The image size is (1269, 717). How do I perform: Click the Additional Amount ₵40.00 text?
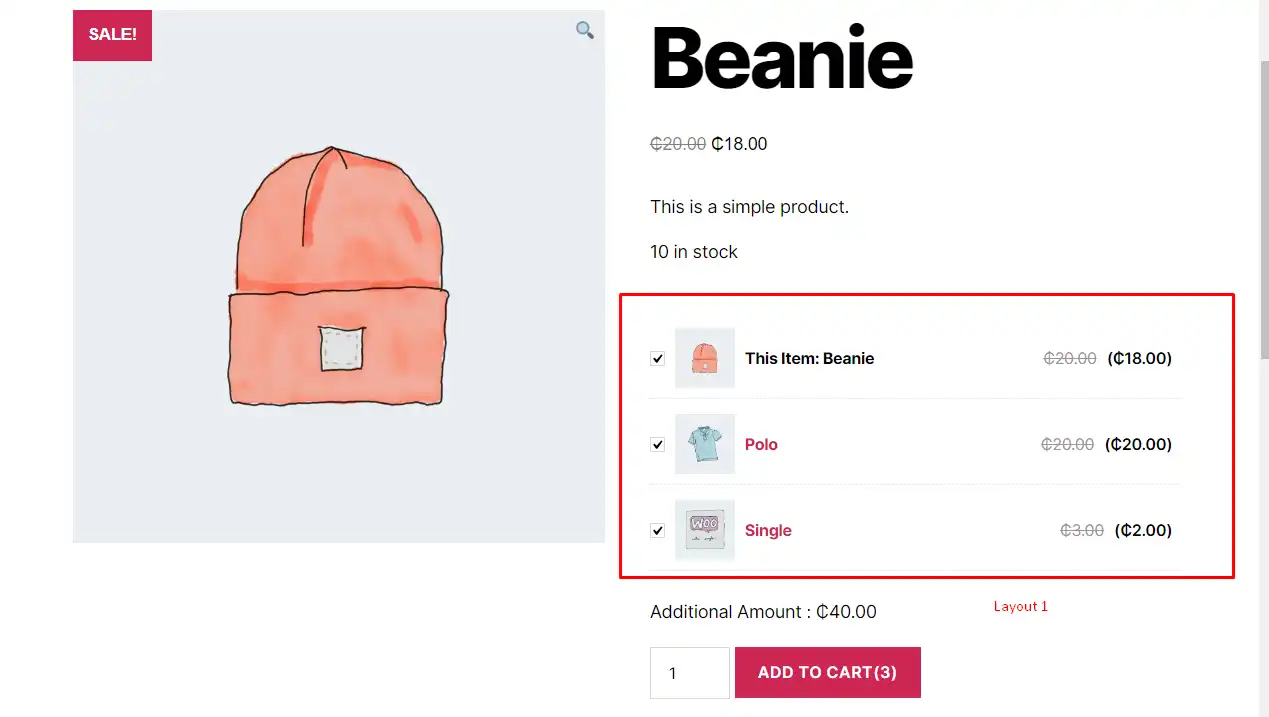tap(763, 612)
